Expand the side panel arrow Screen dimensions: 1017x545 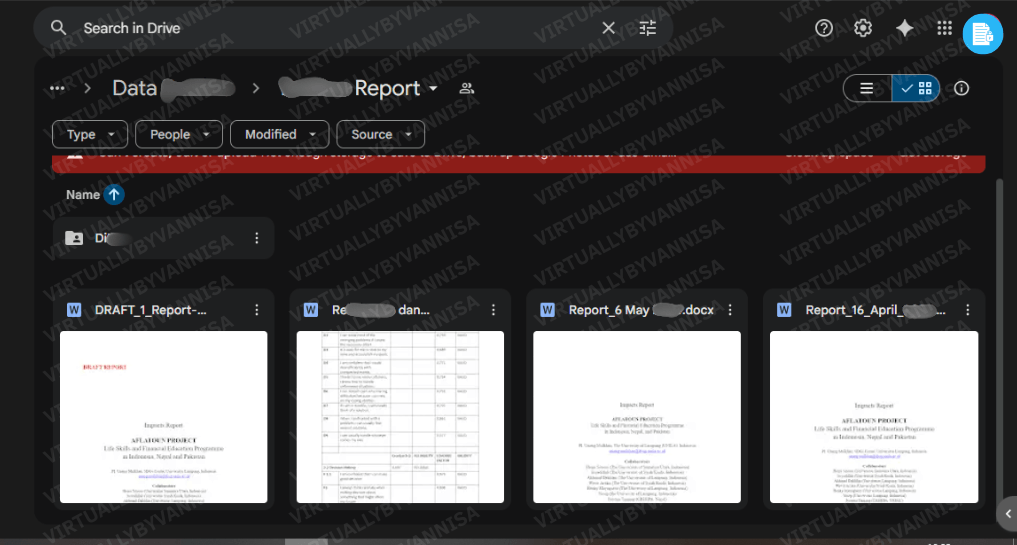click(x=1008, y=513)
